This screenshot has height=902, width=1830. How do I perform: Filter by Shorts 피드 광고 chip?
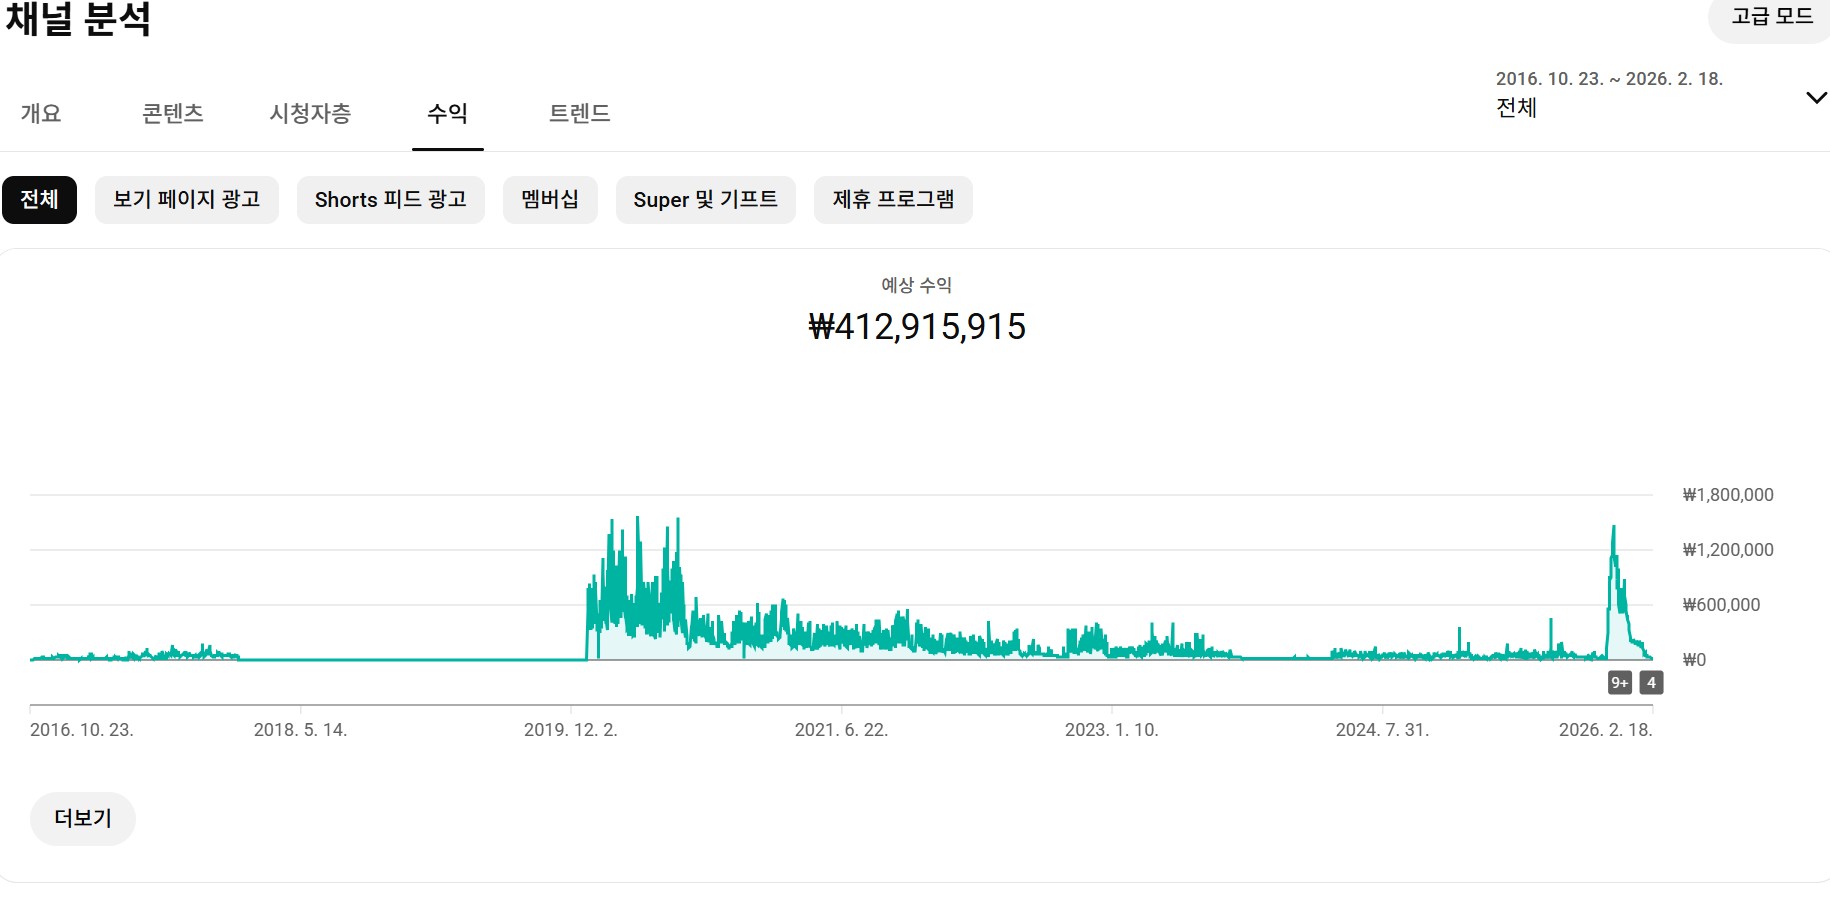coord(390,200)
